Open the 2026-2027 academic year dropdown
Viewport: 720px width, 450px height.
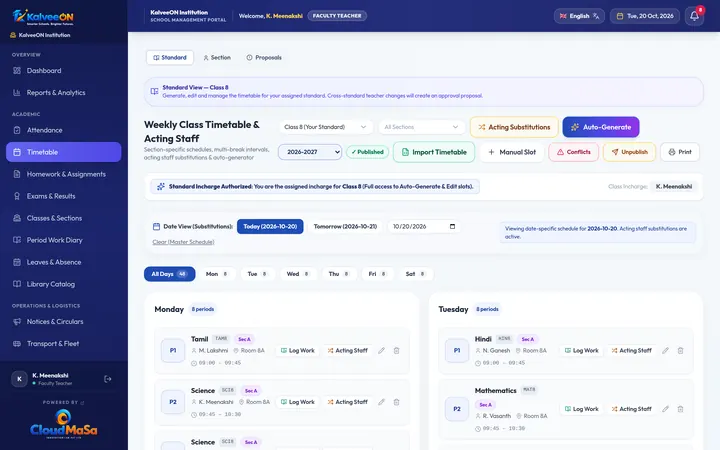pyautogui.click(x=310, y=152)
